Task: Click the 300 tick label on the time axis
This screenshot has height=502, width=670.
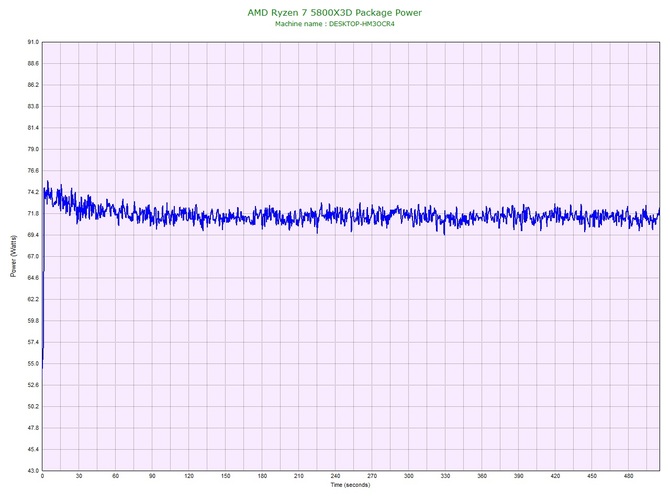Action: pos(408,476)
